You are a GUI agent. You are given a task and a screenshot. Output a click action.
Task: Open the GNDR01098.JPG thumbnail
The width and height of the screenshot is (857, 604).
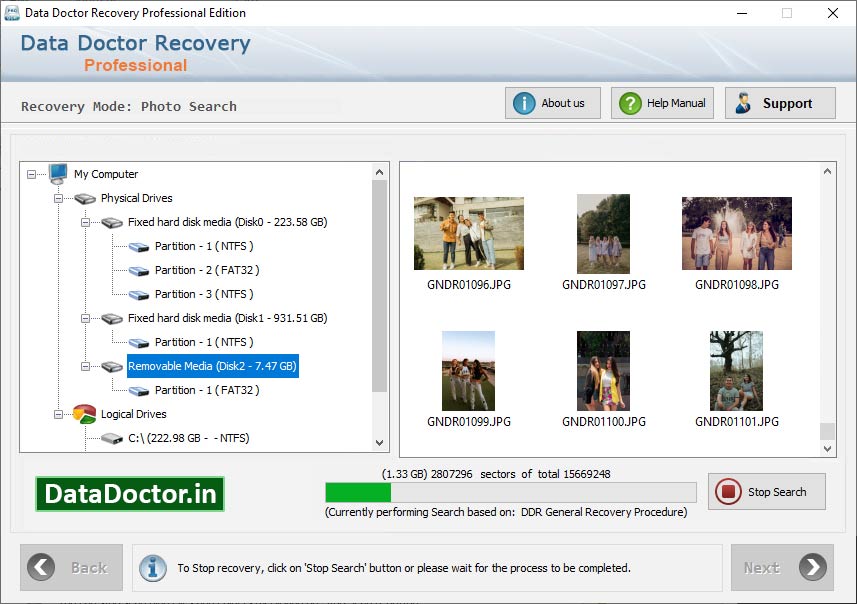[737, 232]
